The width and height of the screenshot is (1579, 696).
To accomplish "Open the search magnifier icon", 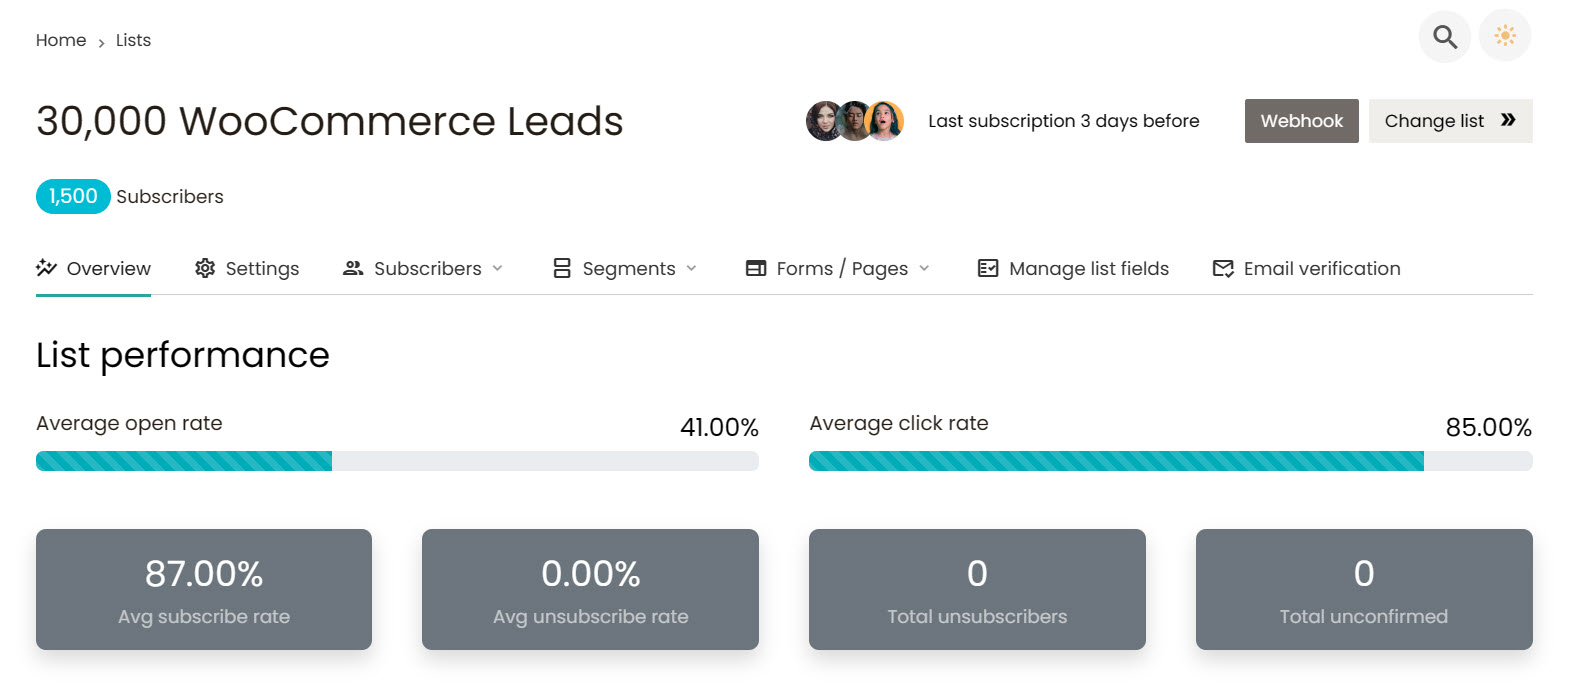I will click(x=1444, y=37).
